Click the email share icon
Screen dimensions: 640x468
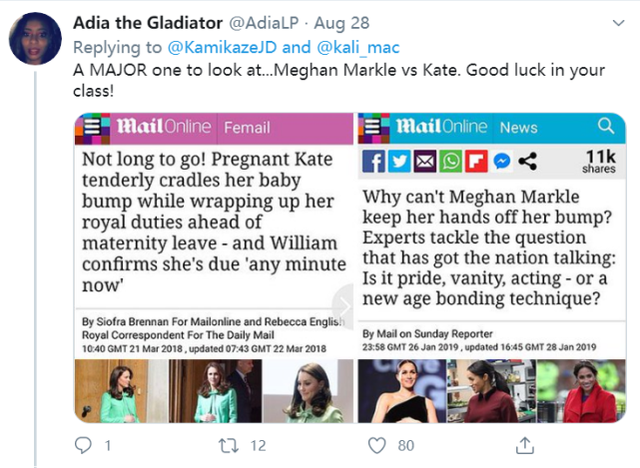tap(423, 161)
